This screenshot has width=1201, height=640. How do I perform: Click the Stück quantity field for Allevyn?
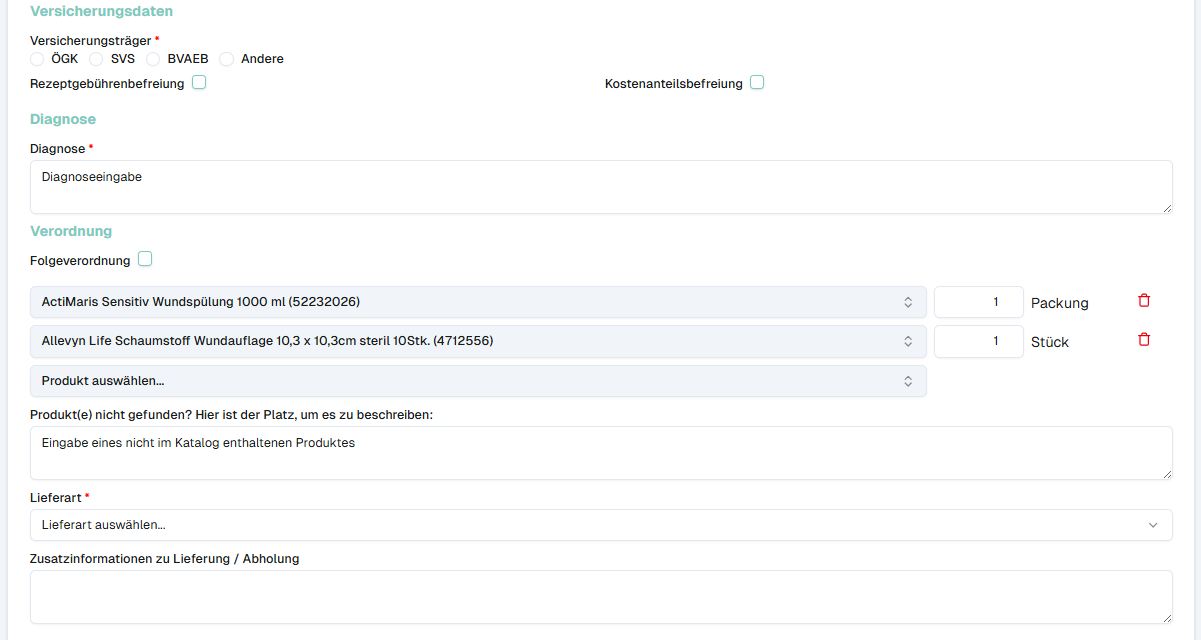click(978, 341)
